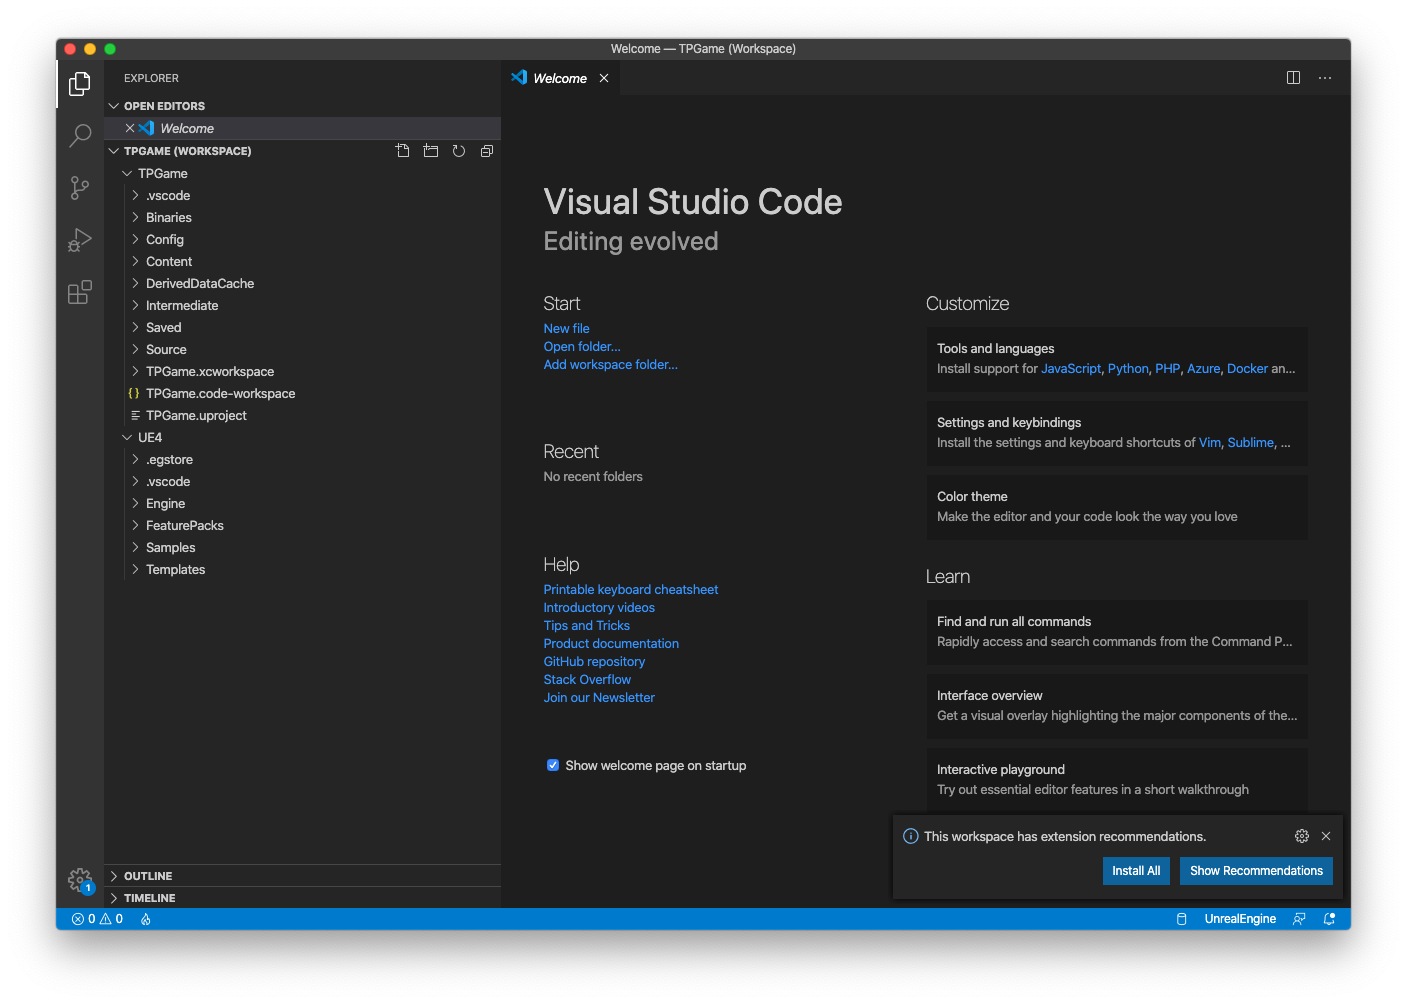The width and height of the screenshot is (1407, 1004).
Task: Open notifications bell in status bar
Action: (x=1329, y=919)
